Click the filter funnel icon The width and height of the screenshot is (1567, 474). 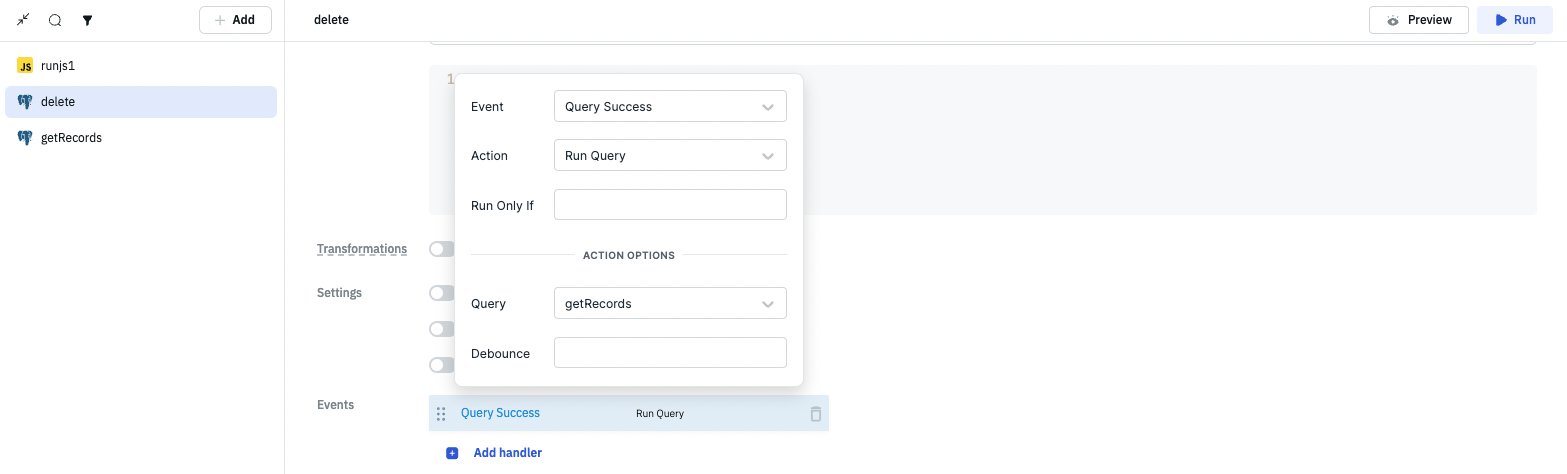click(87, 20)
